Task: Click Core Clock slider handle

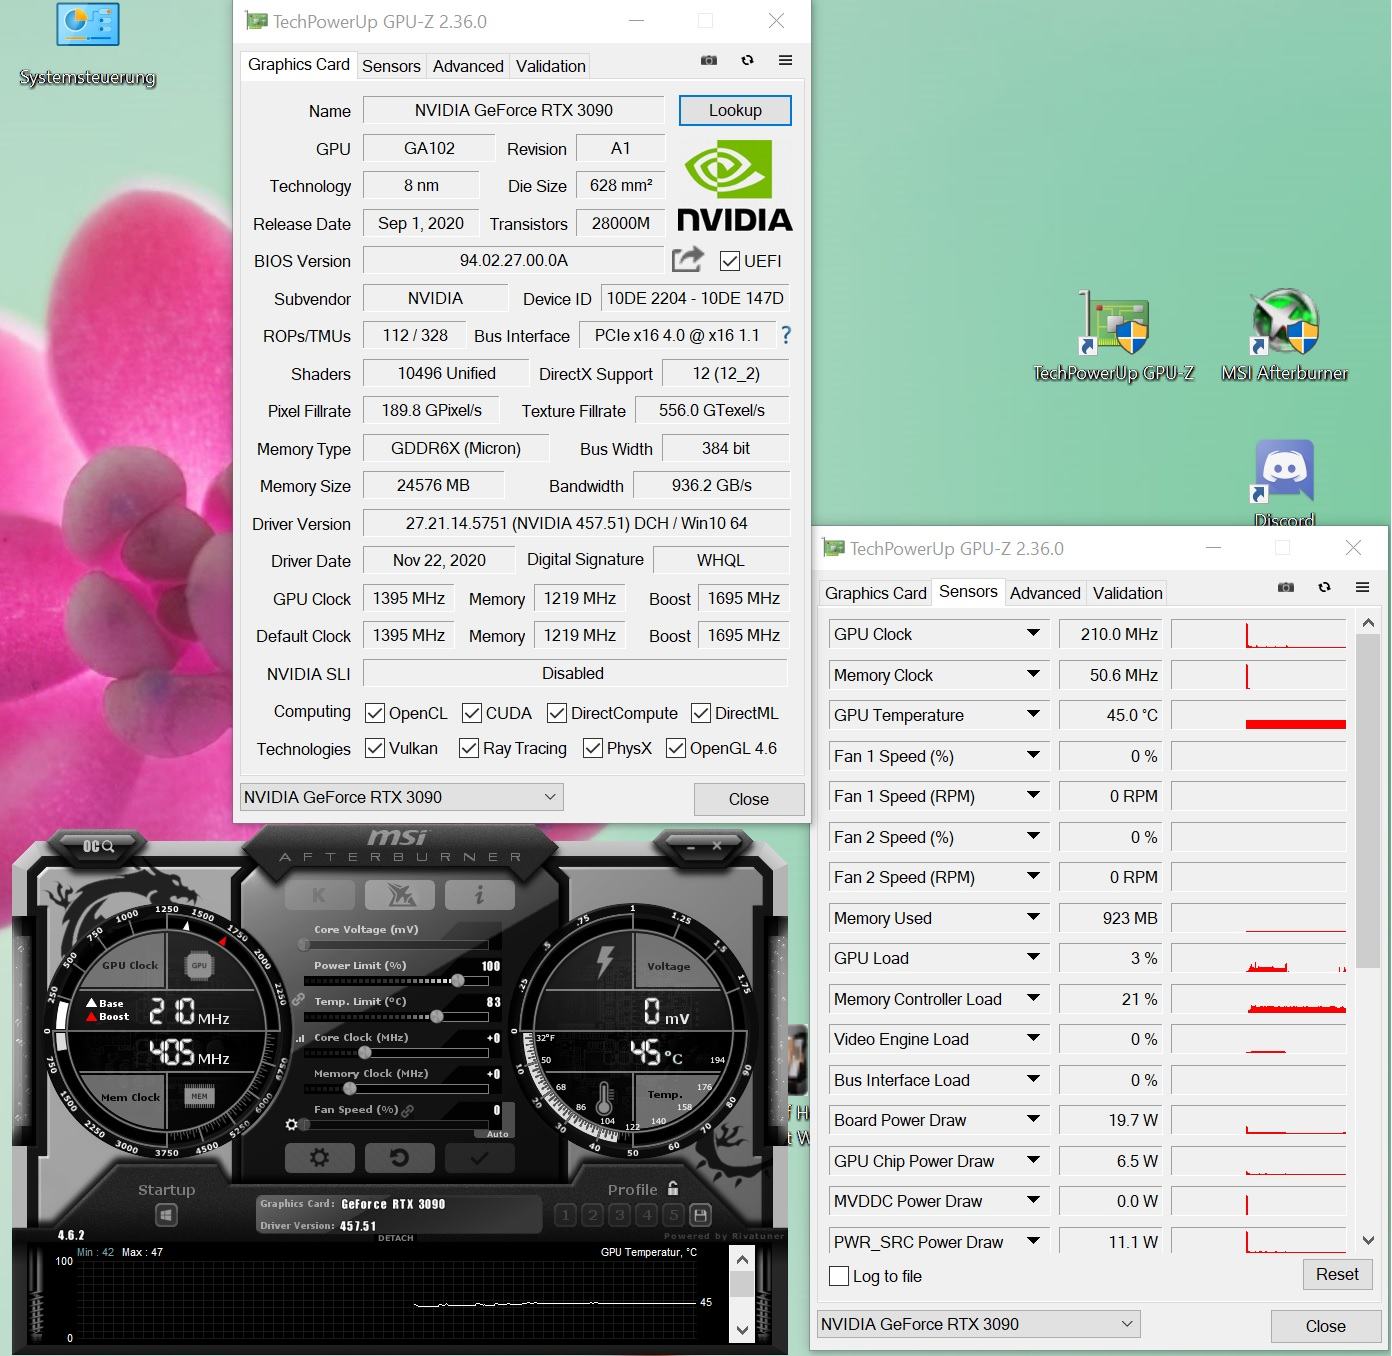Action: (x=365, y=1053)
